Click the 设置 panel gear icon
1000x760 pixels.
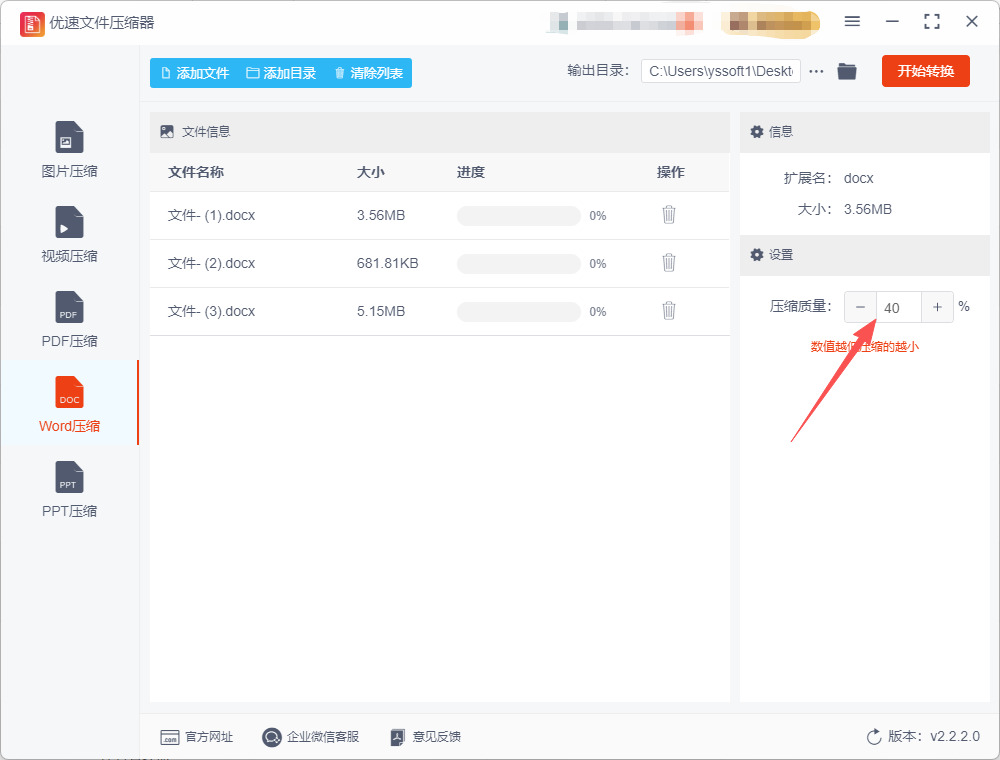[x=757, y=255]
